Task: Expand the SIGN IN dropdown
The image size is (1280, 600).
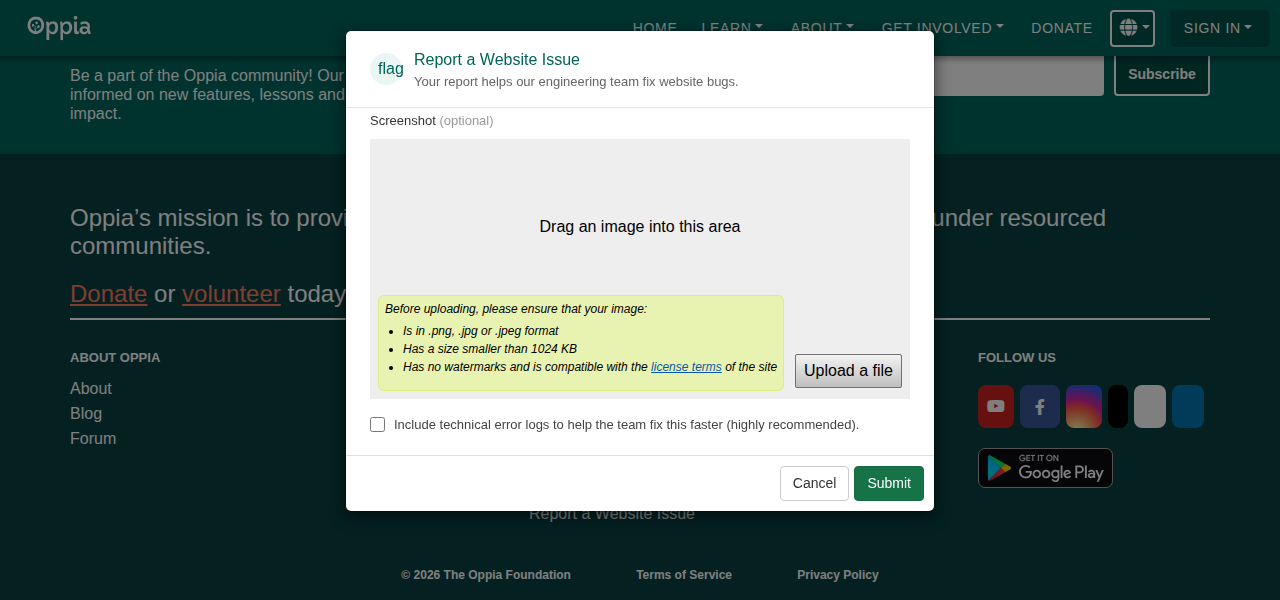Action: [1217, 28]
